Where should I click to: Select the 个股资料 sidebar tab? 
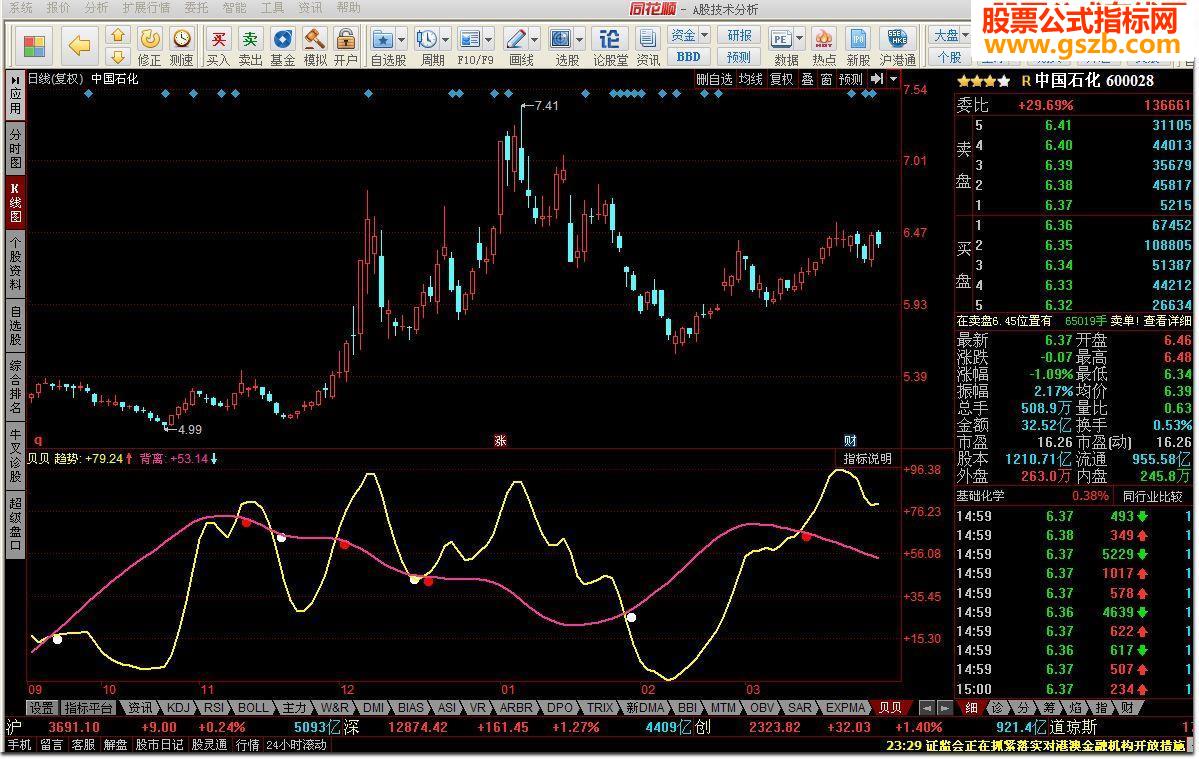click(x=15, y=264)
